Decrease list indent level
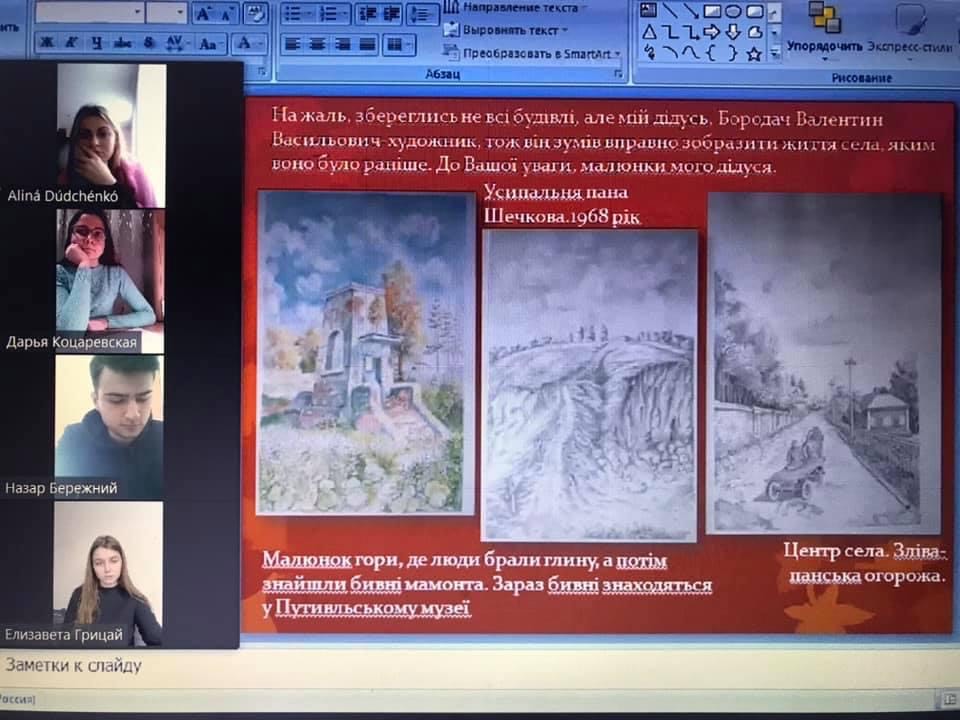The width and height of the screenshot is (960, 720). coord(367,14)
